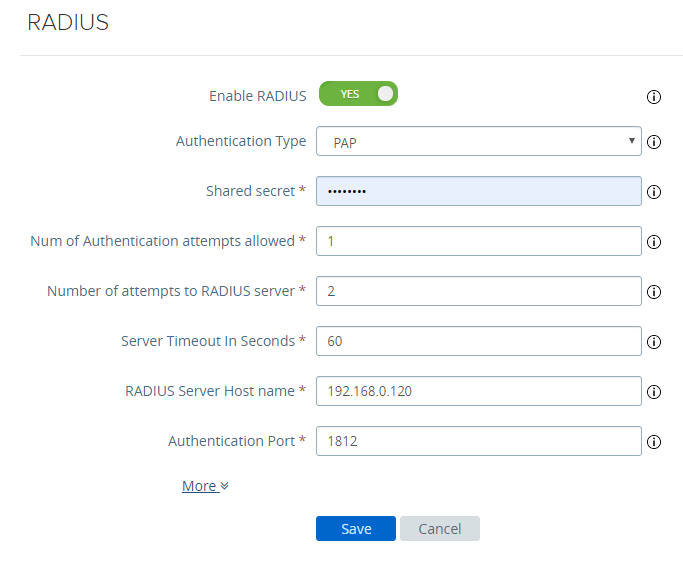Select the attempts to RADIUS server field
The image size is (683, 561).
click(x=478, y=291)
